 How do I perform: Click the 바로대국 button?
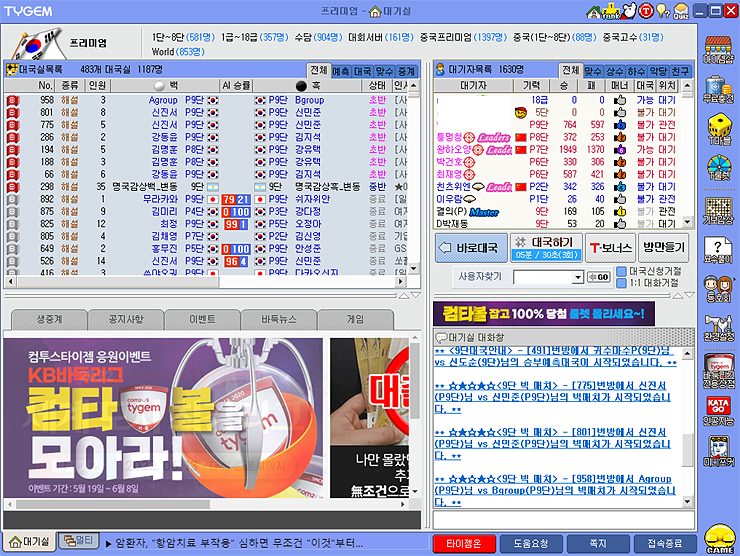tap(471, 248)
